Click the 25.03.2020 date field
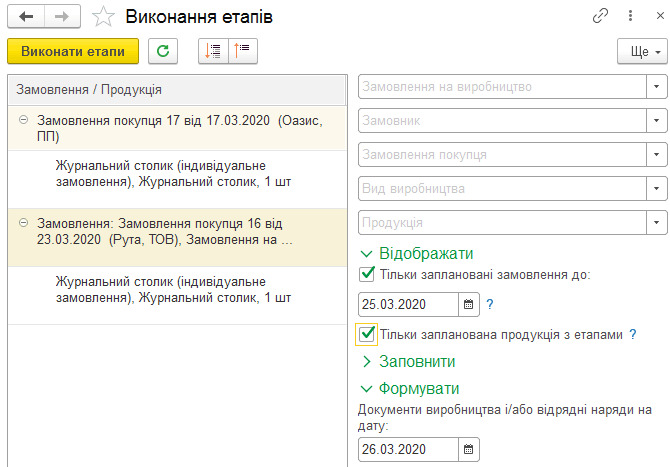 (x=408, y=304)
